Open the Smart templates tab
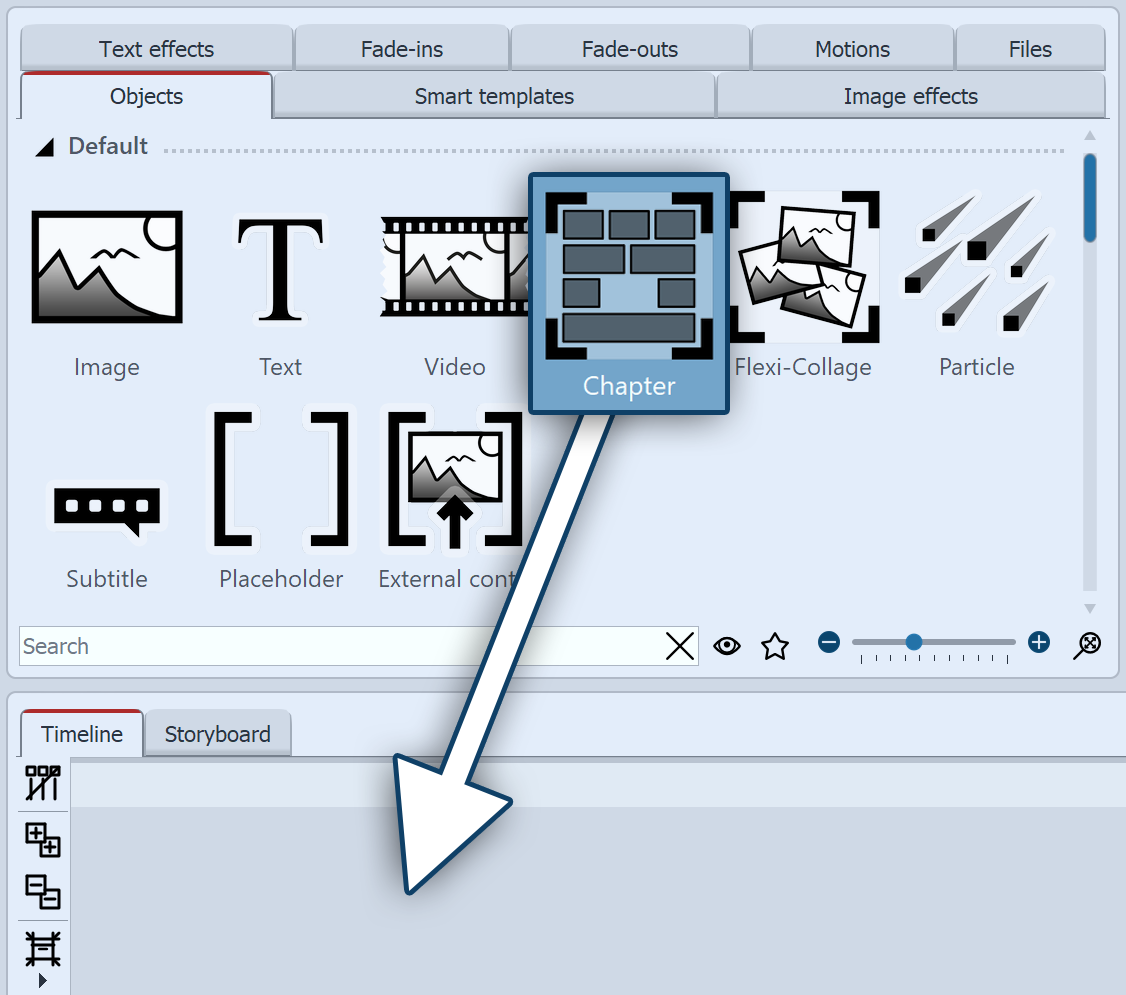 (x=494, y=97)
